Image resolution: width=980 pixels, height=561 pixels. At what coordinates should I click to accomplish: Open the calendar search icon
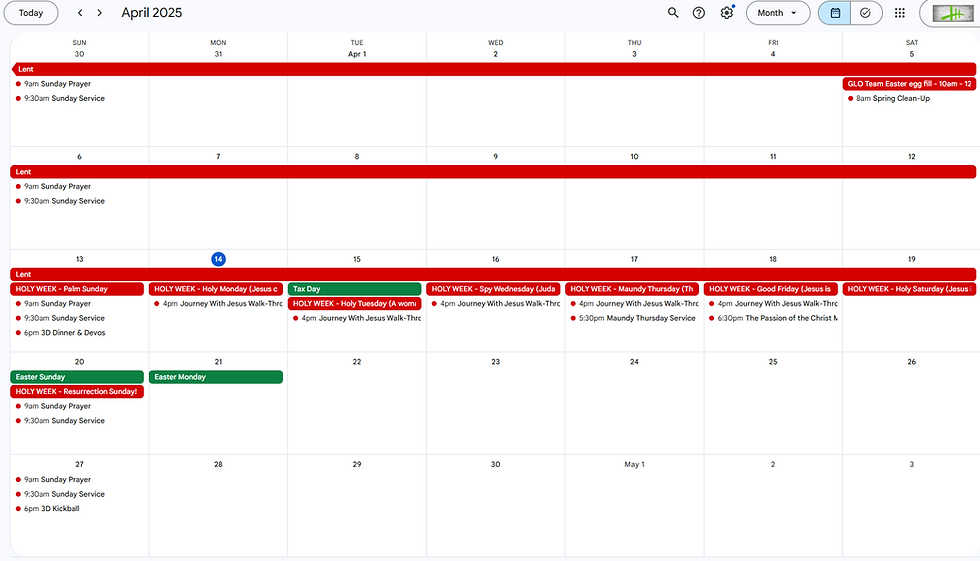(x=672, y=12)
